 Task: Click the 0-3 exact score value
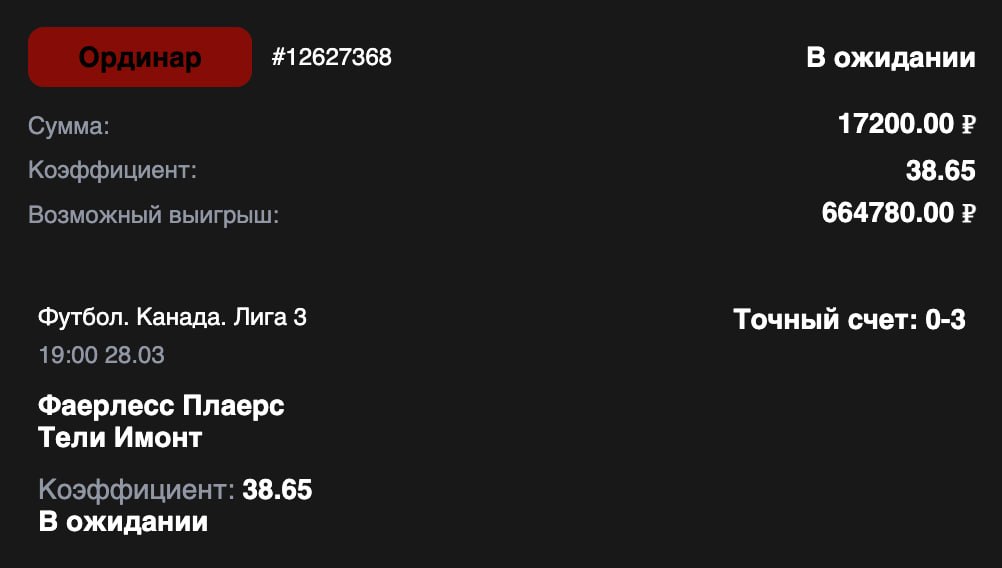pyautogui.click(x=945, y=320)
